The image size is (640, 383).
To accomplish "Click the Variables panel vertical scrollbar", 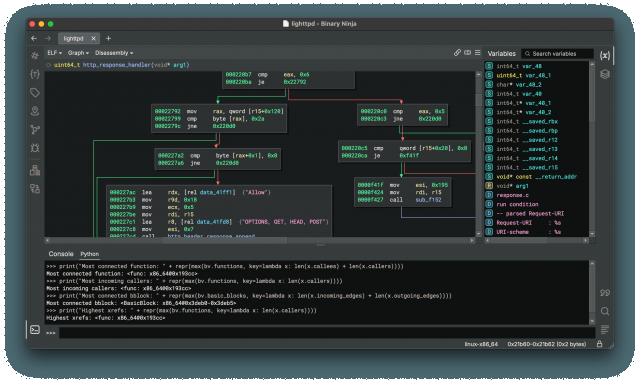I will pyautogui.click(x=592, y=149).
